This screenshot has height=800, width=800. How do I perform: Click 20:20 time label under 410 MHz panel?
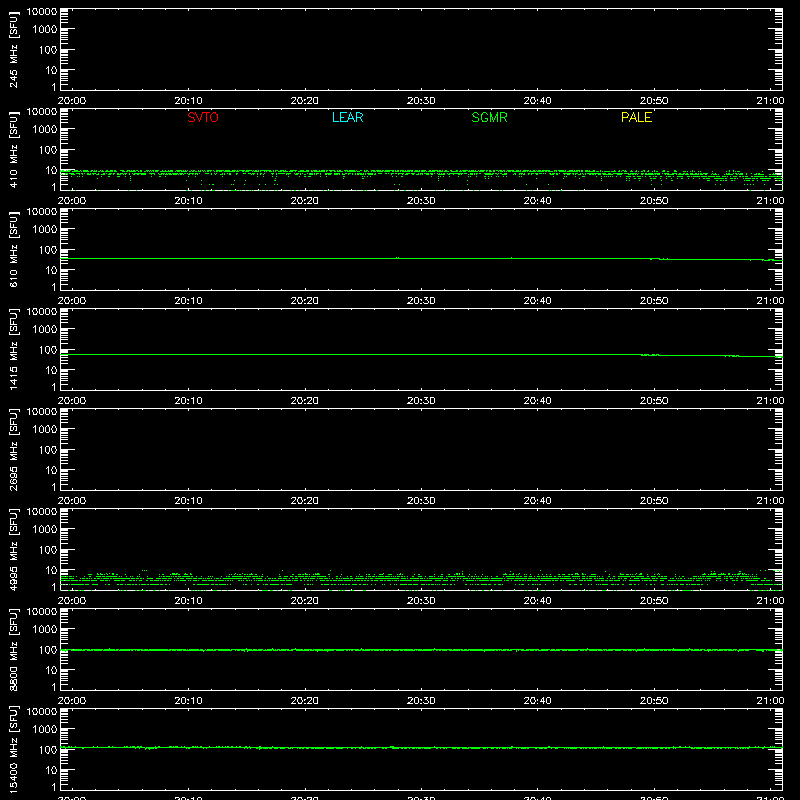click(305, 201)
